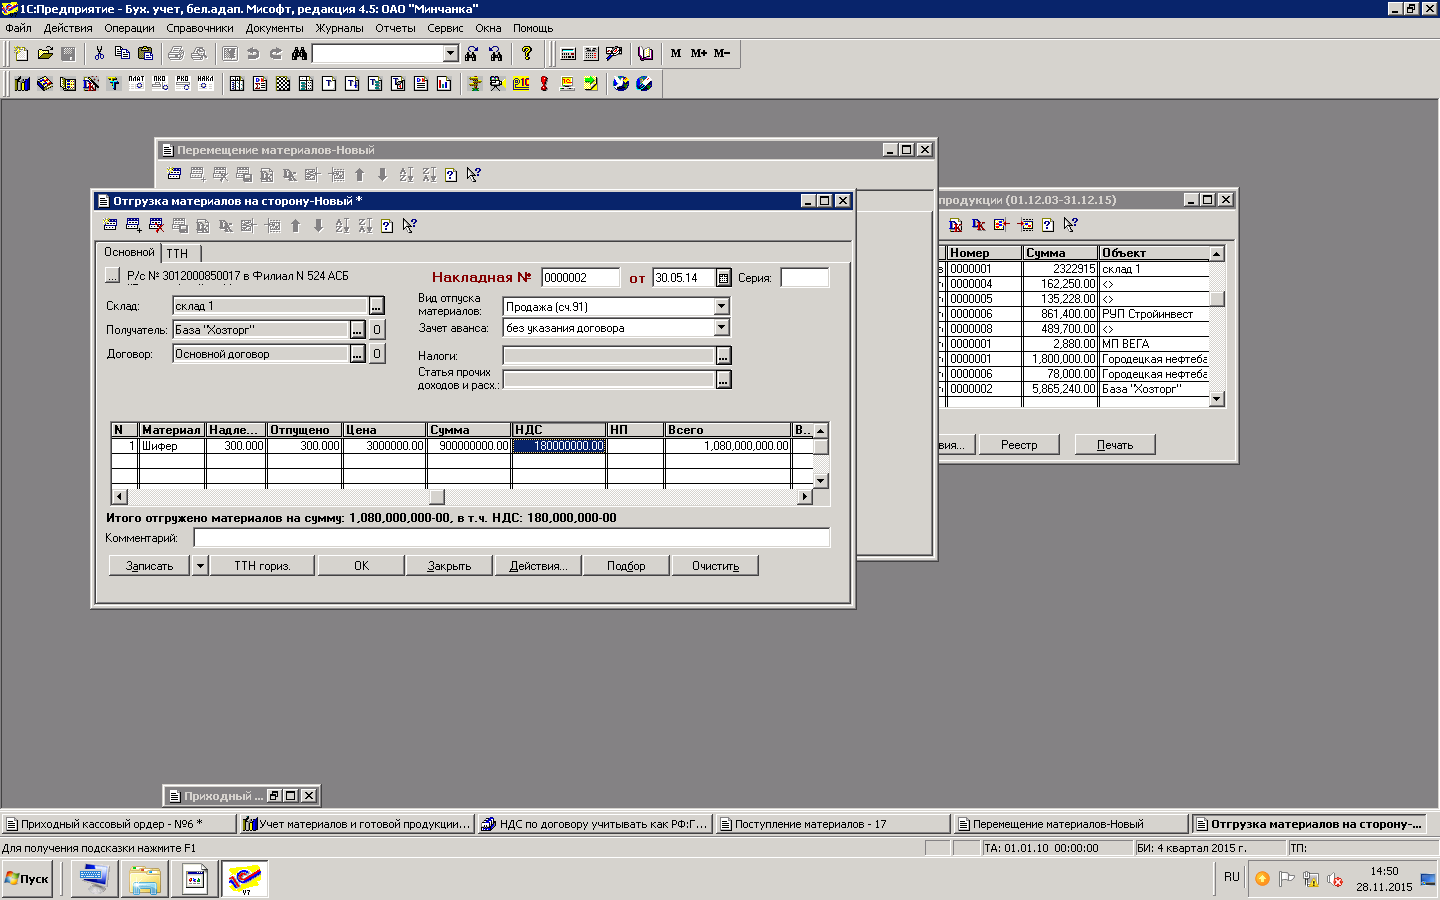Switch to the Основной tab

coord(129,252)
